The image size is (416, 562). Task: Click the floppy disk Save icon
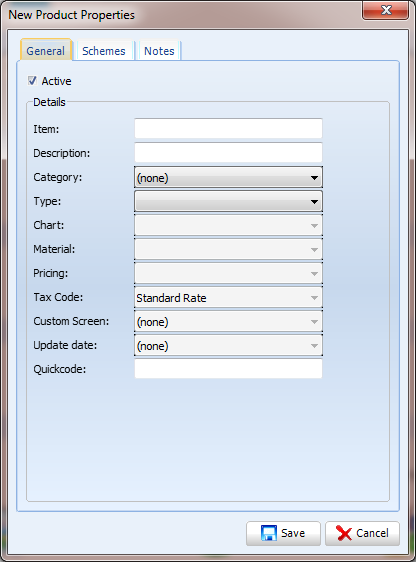pyautogui.click(x=269, y=533)
